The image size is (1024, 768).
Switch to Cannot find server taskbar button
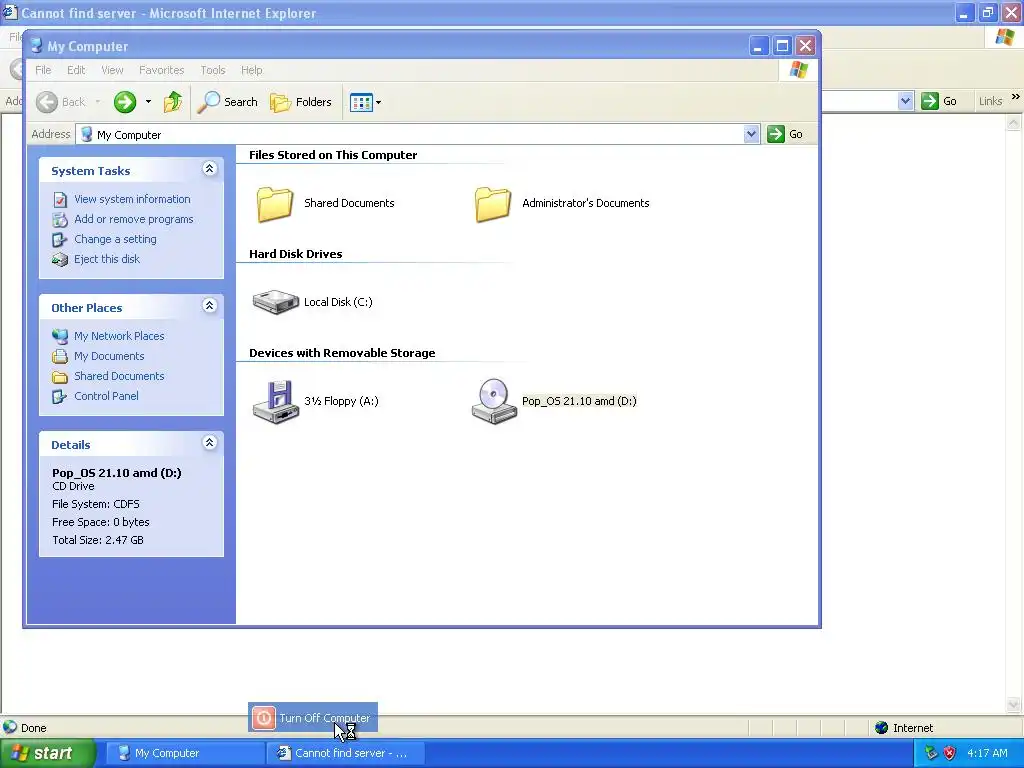tap(345, 753)
